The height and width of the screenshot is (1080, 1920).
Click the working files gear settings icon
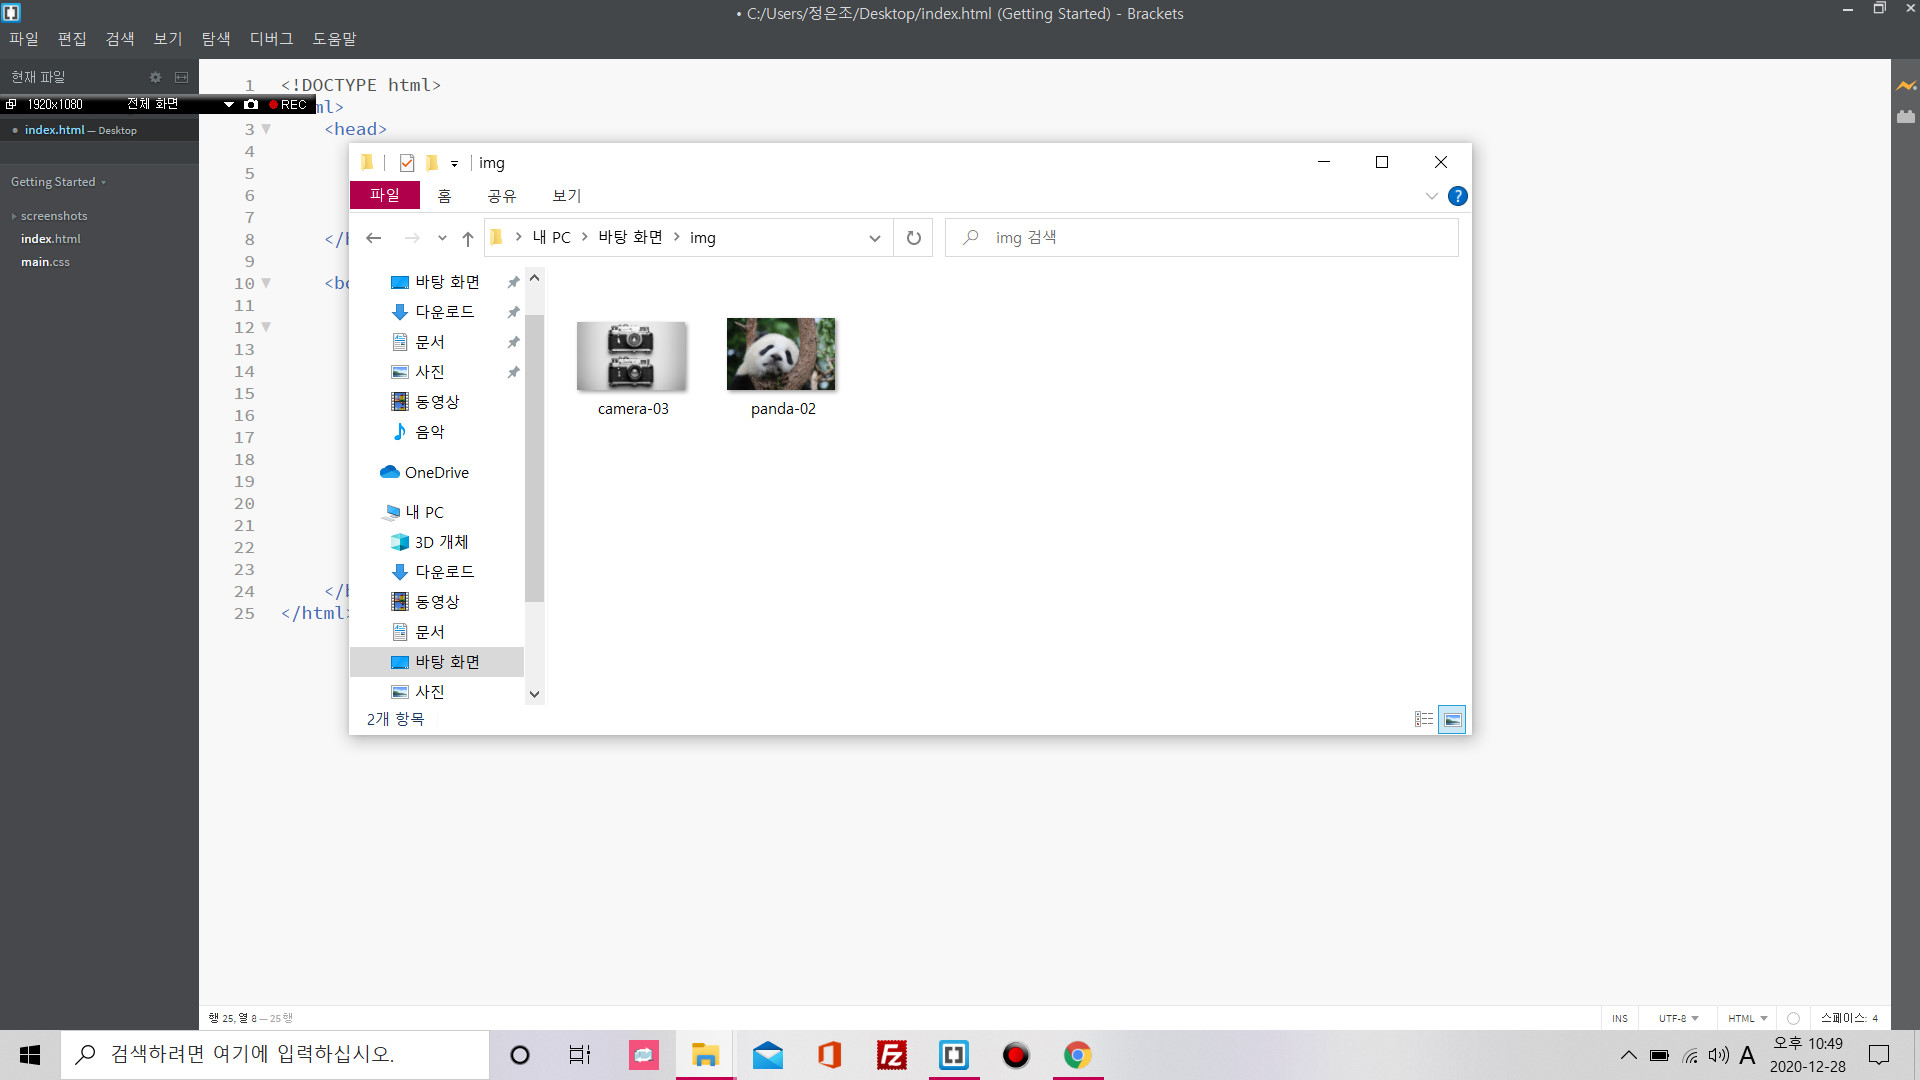coord(155,77)
